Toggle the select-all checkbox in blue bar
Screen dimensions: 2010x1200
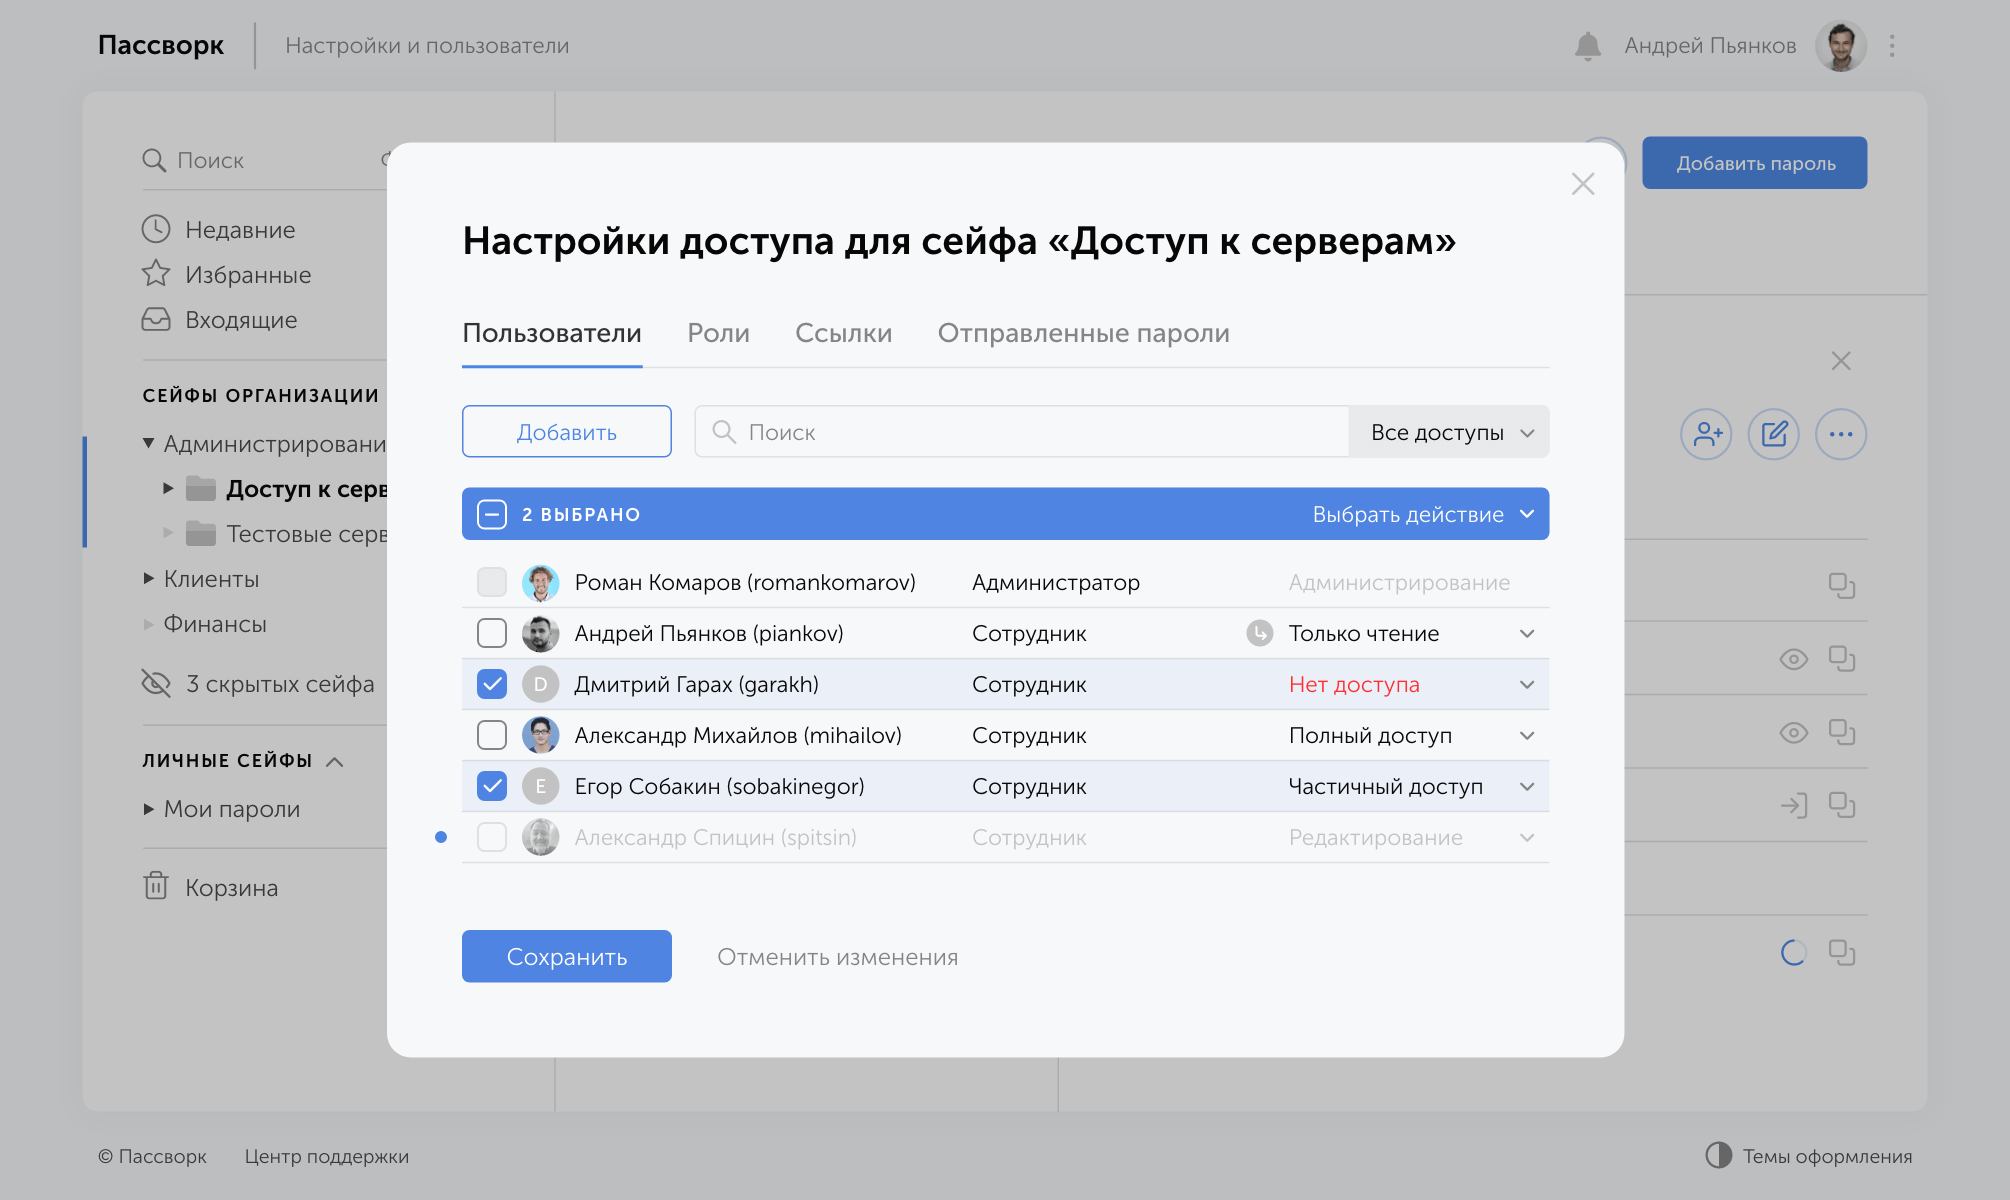tap(492, 514)
